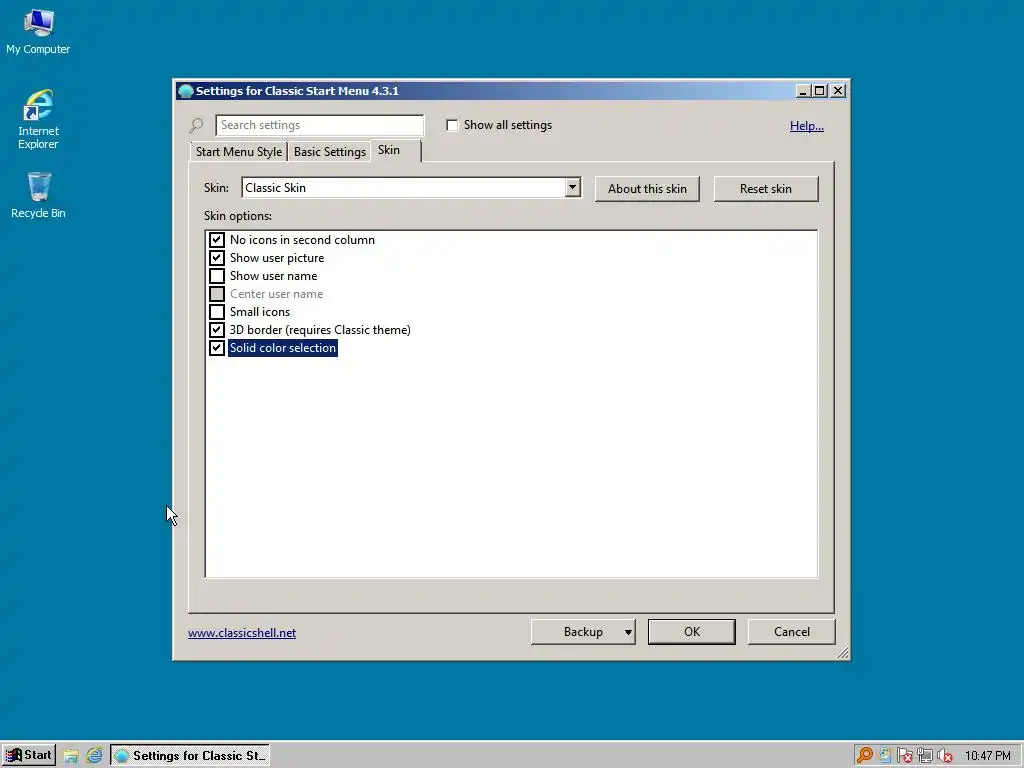Uncheck No icons in second column
This screenshot has height=768, width=1024.
(217, 240)
